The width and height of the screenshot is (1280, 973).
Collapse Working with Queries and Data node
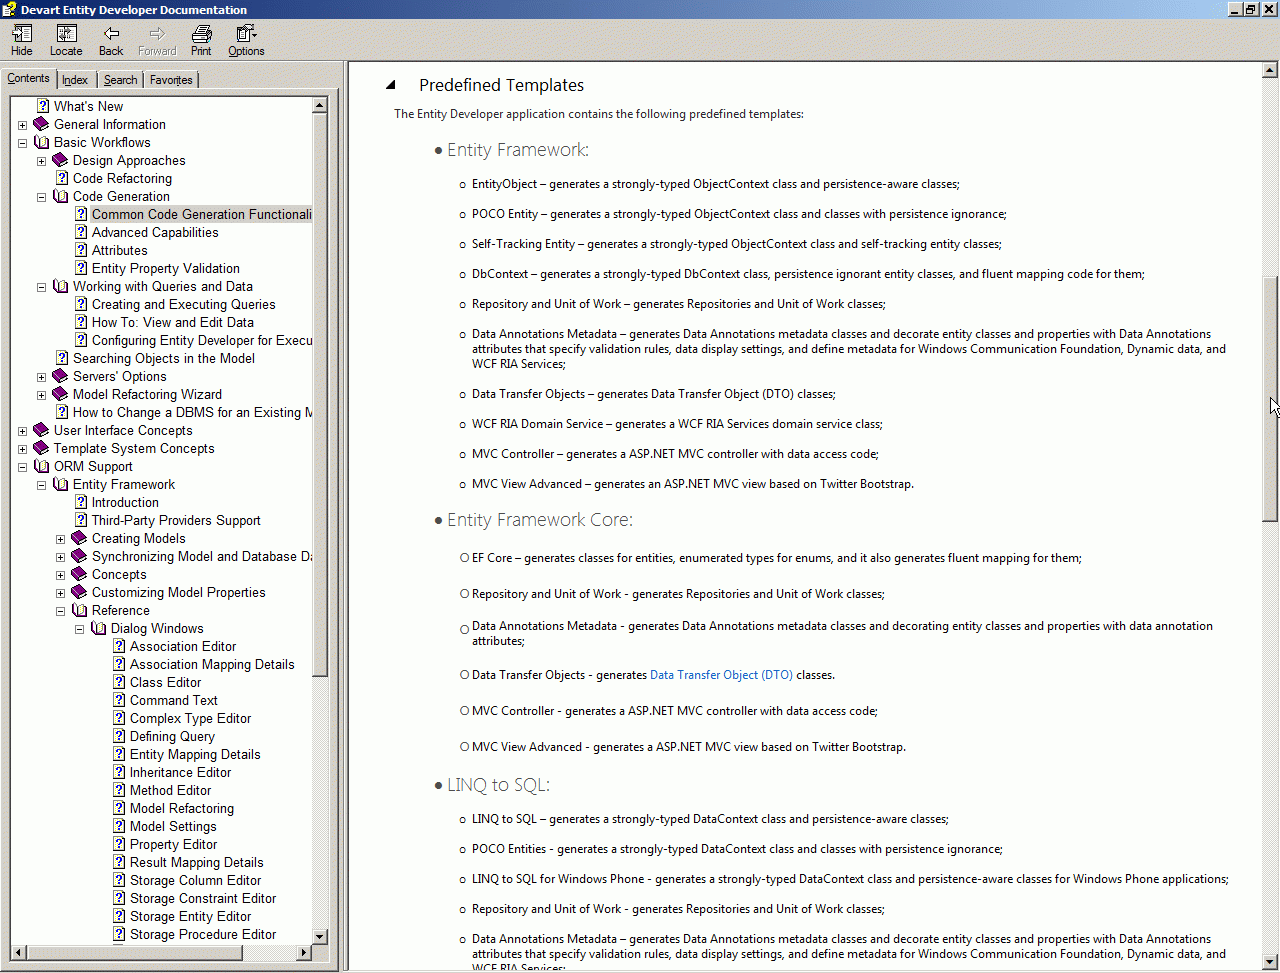click(x=41, y=287)
